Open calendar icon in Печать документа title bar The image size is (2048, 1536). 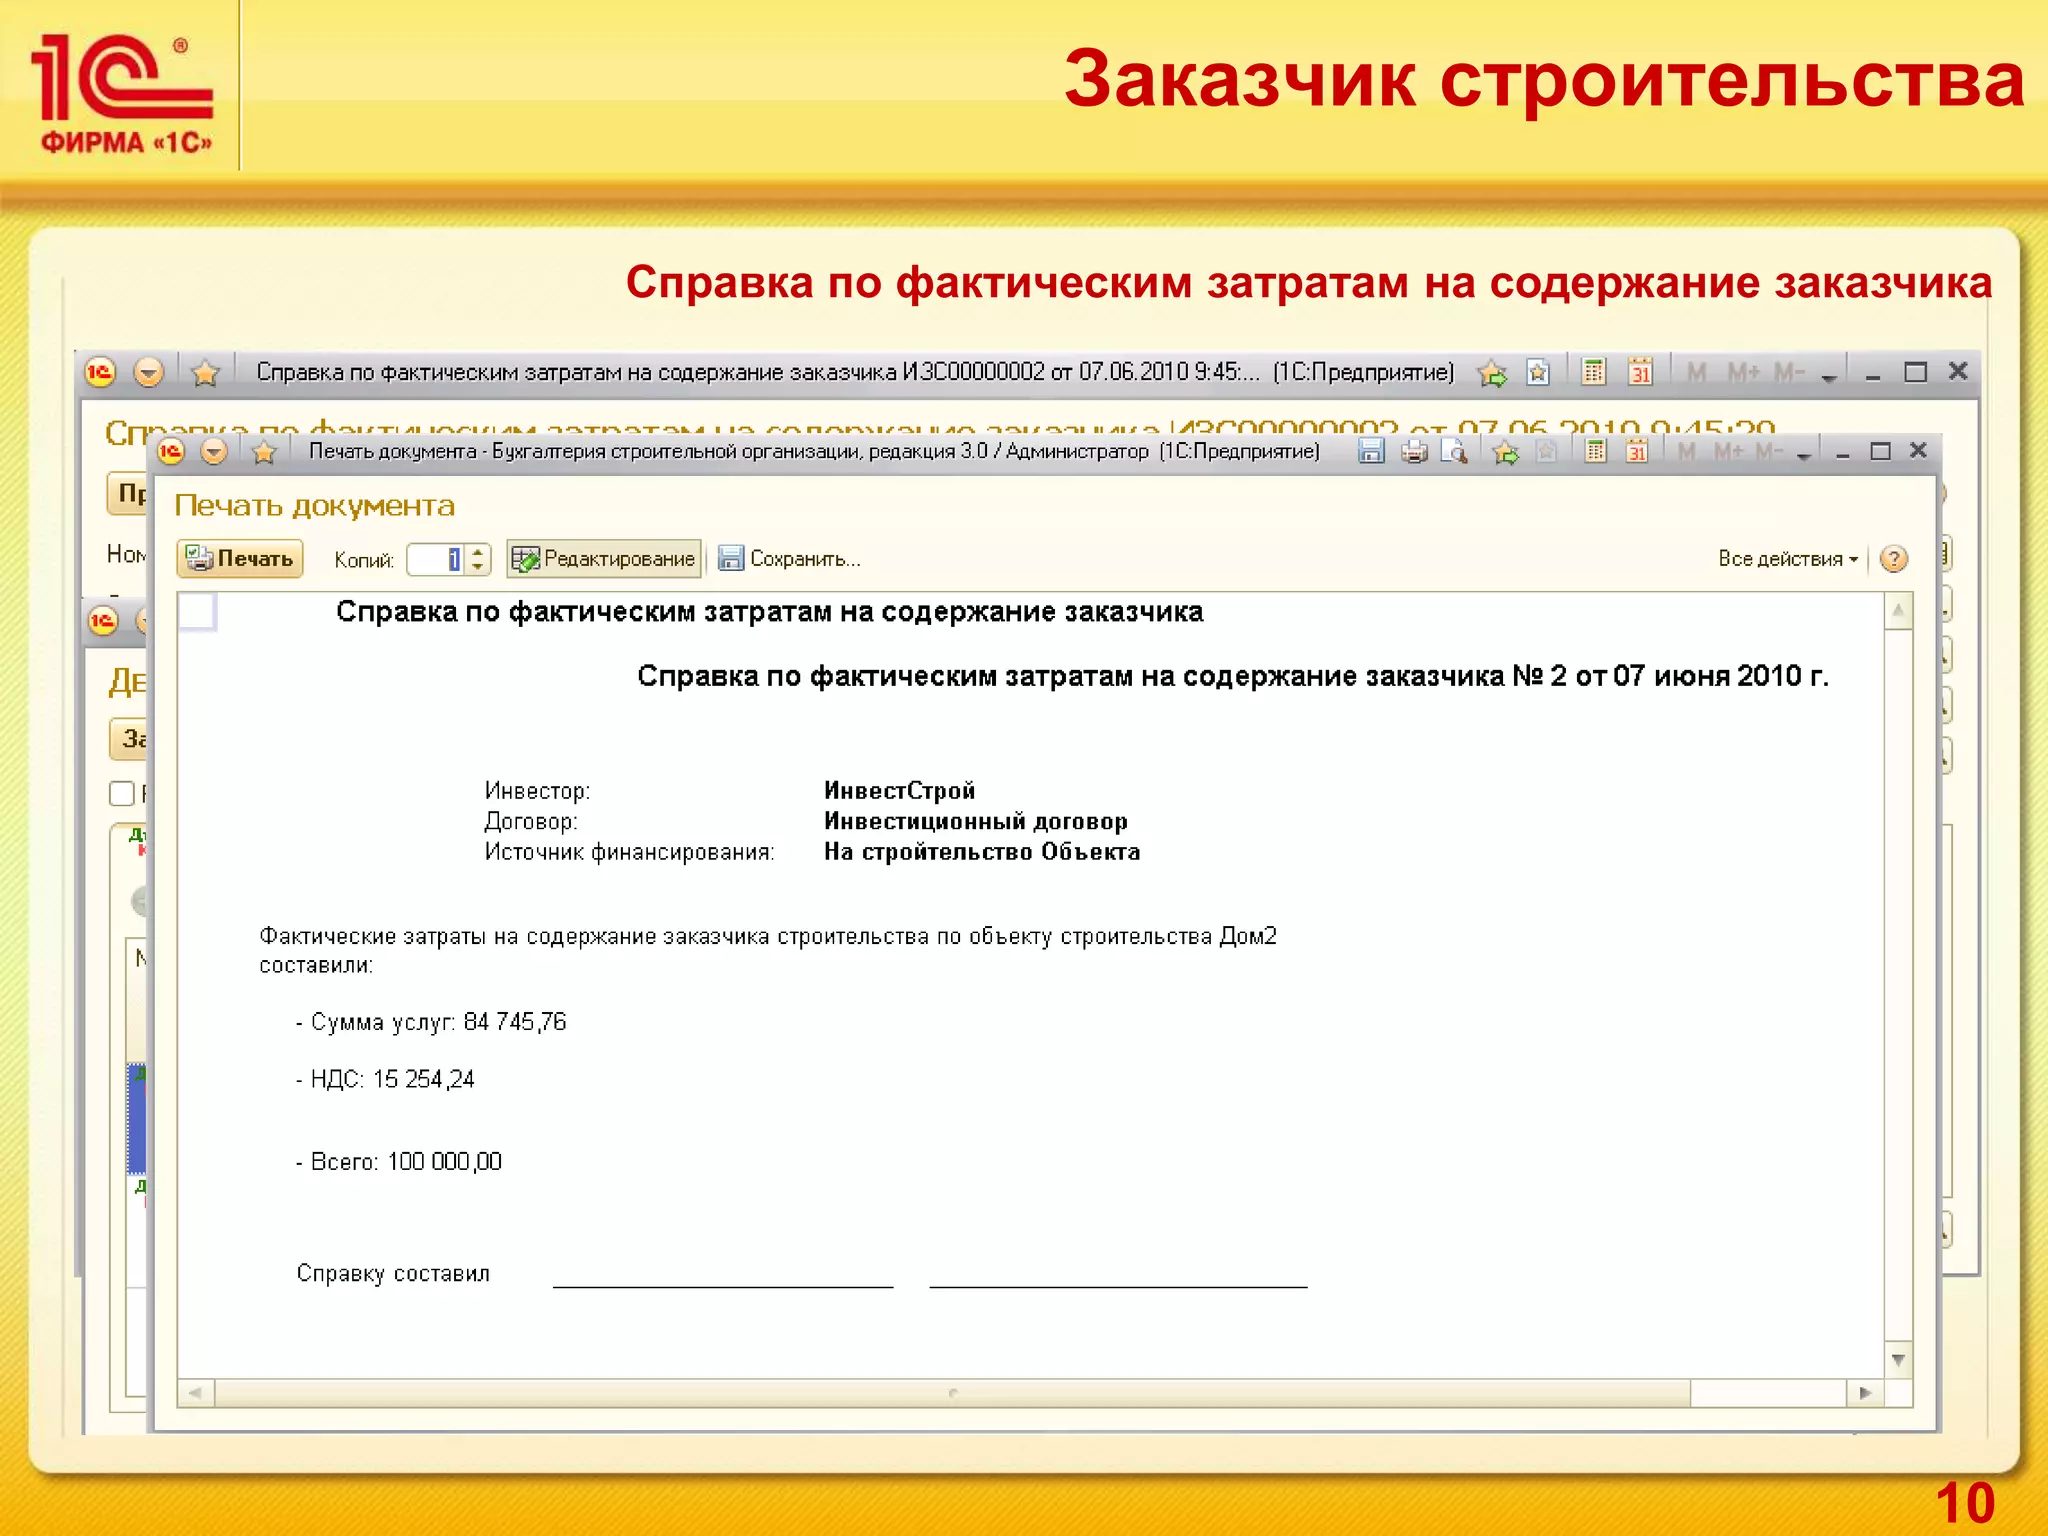pos(1637,452)
